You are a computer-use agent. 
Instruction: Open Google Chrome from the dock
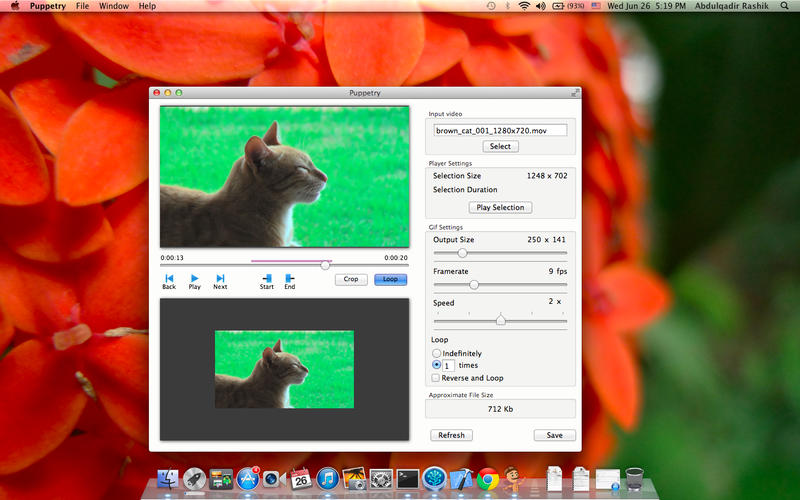[x=488, y=479]
